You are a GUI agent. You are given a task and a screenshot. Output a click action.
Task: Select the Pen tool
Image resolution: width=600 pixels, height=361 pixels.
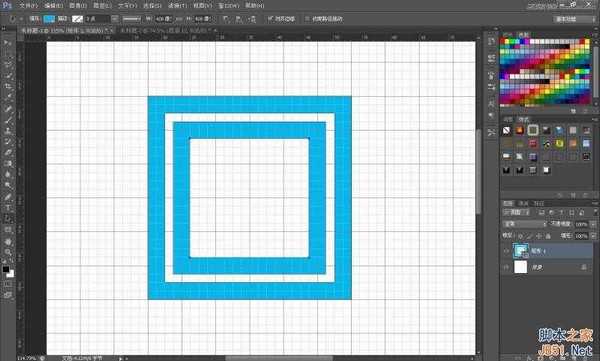(8, 197)
